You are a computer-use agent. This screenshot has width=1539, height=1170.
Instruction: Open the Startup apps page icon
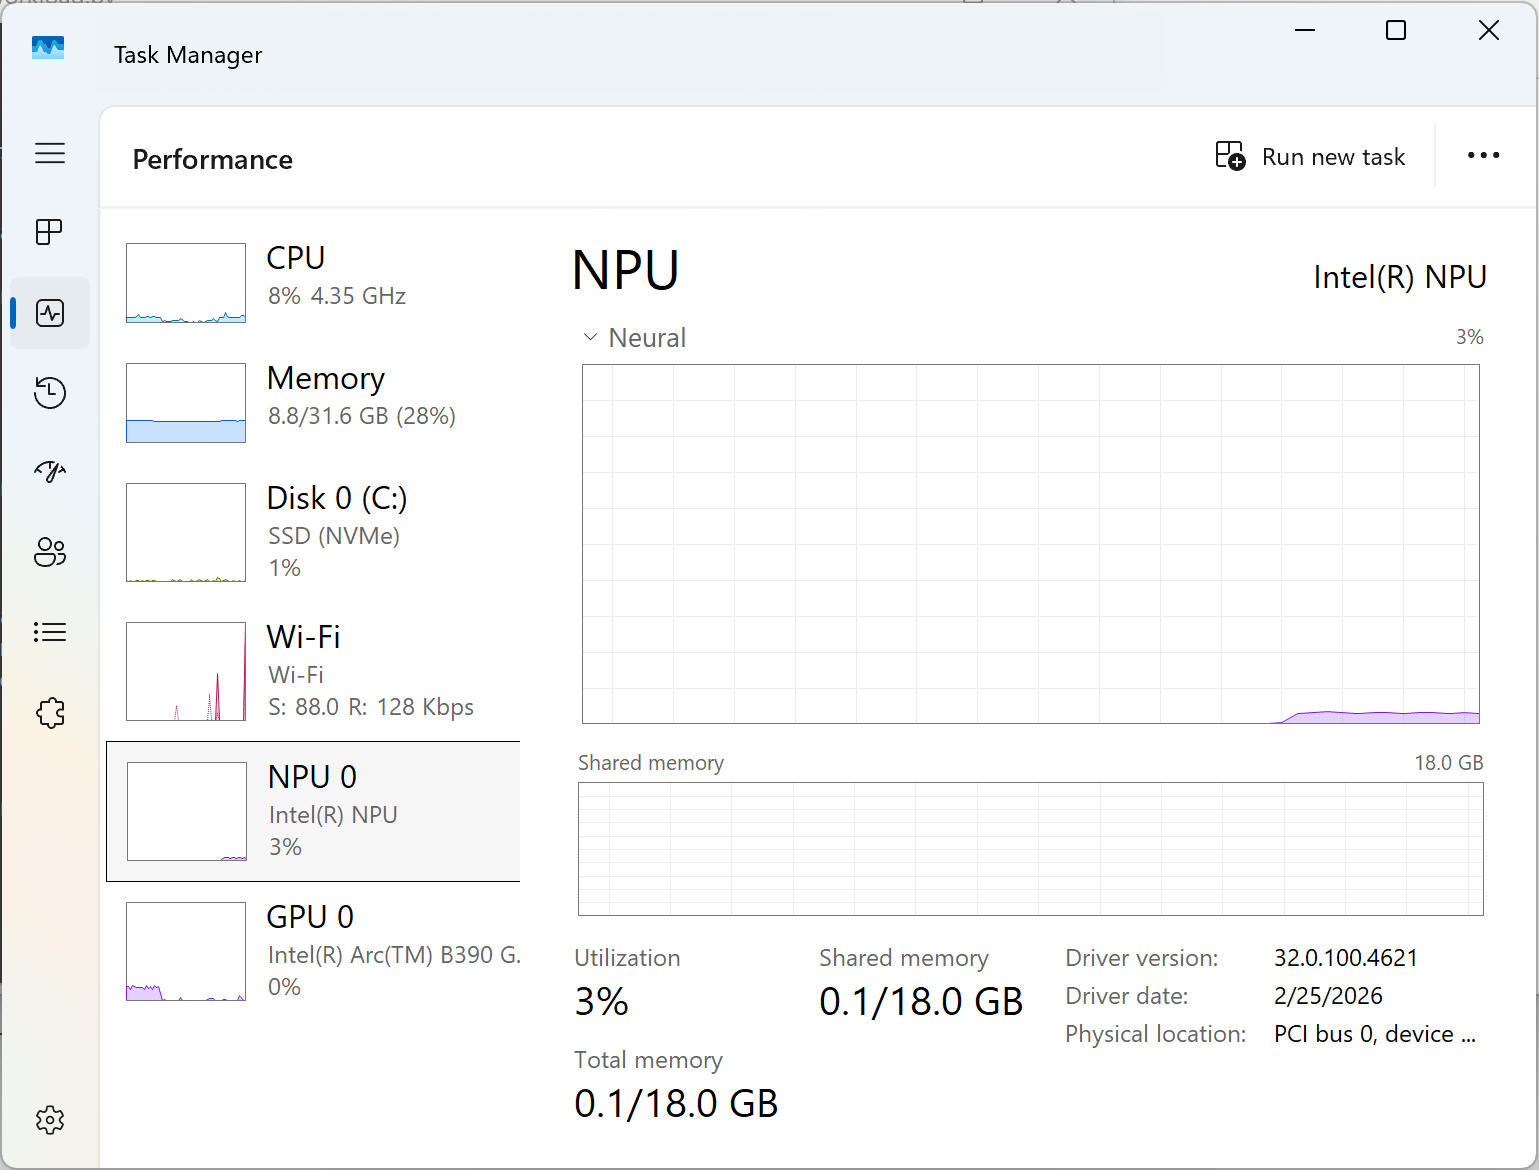coord(50,471)
